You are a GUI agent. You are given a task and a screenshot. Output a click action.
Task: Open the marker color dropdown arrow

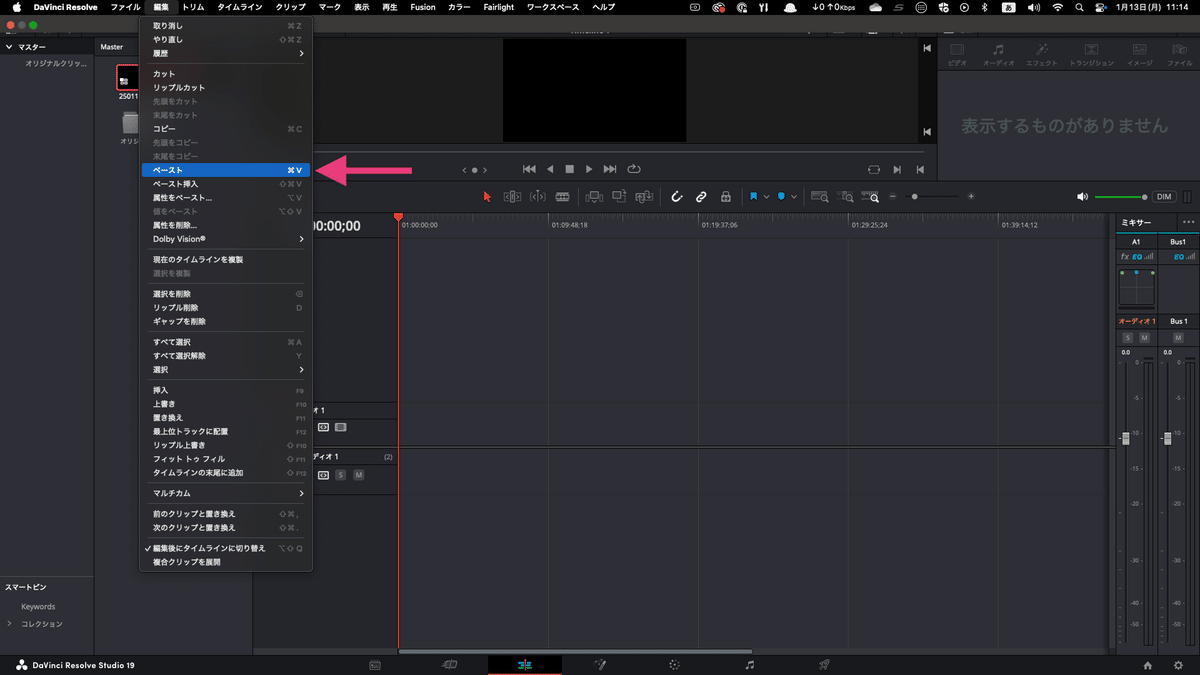(794, 197)
